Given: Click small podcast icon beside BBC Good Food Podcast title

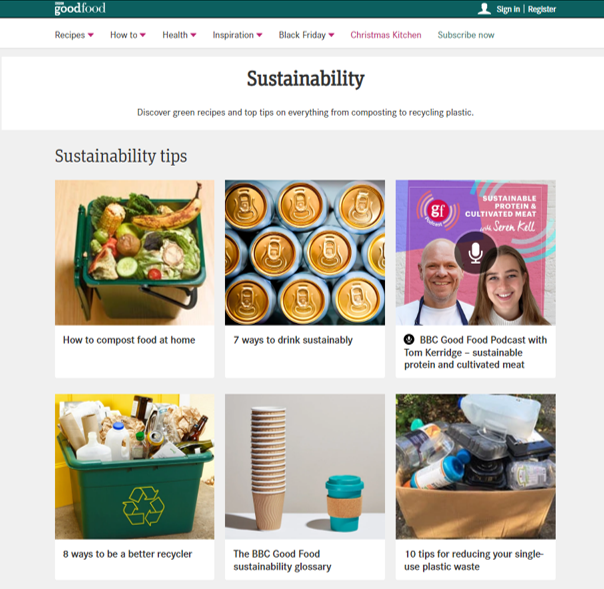Looking at the screenshot, I should point(409,340).
